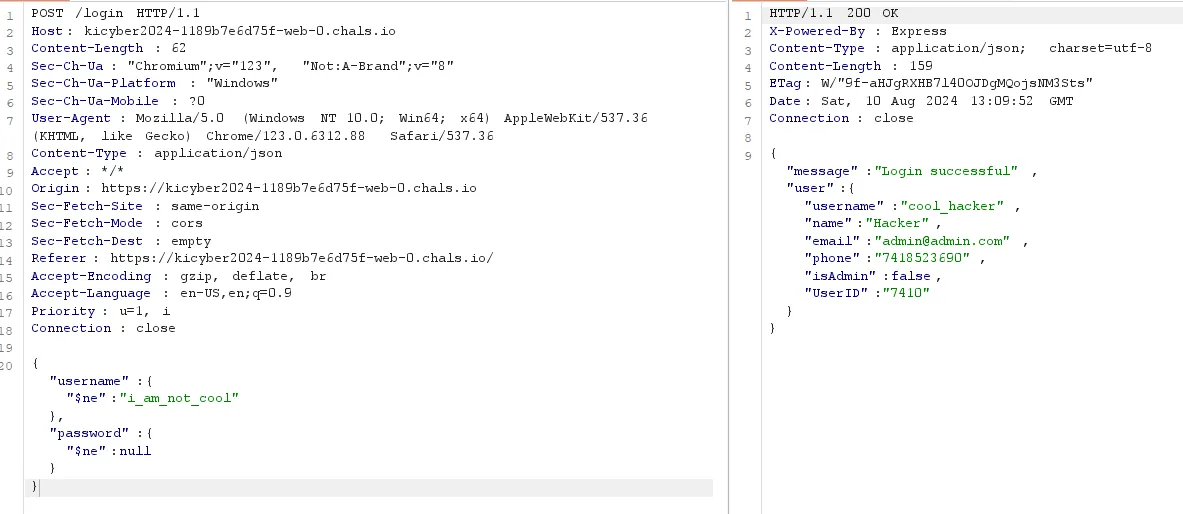
Task: Select the ETag response header
Action: coord(931,83)
